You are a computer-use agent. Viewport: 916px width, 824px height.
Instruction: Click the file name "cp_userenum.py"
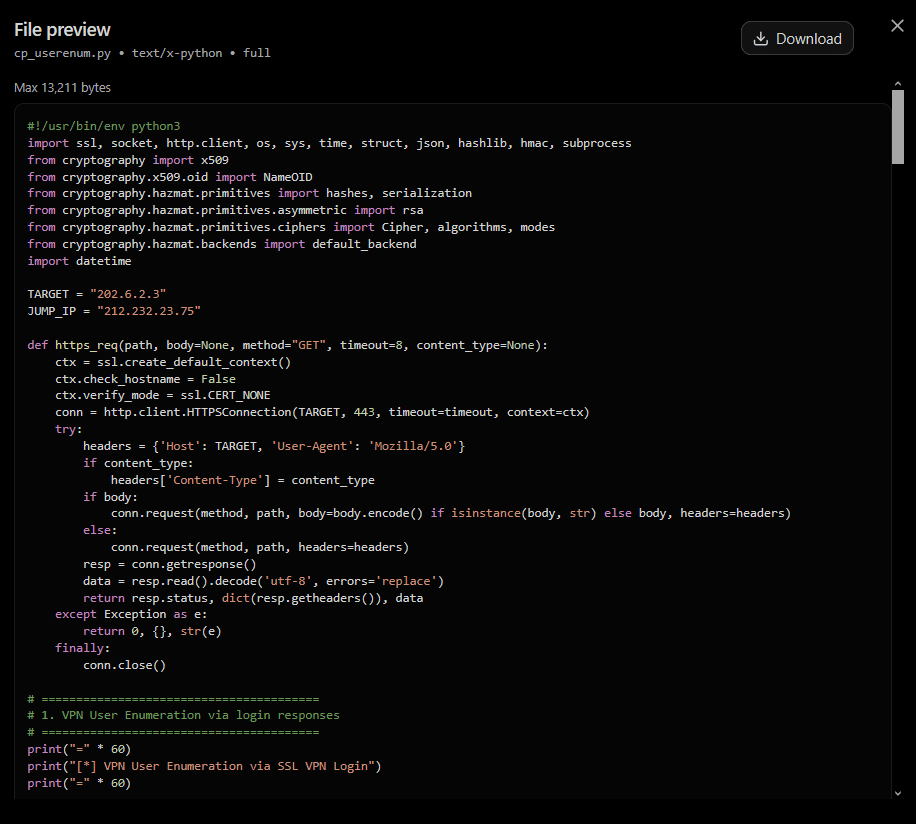coord(63,53)
